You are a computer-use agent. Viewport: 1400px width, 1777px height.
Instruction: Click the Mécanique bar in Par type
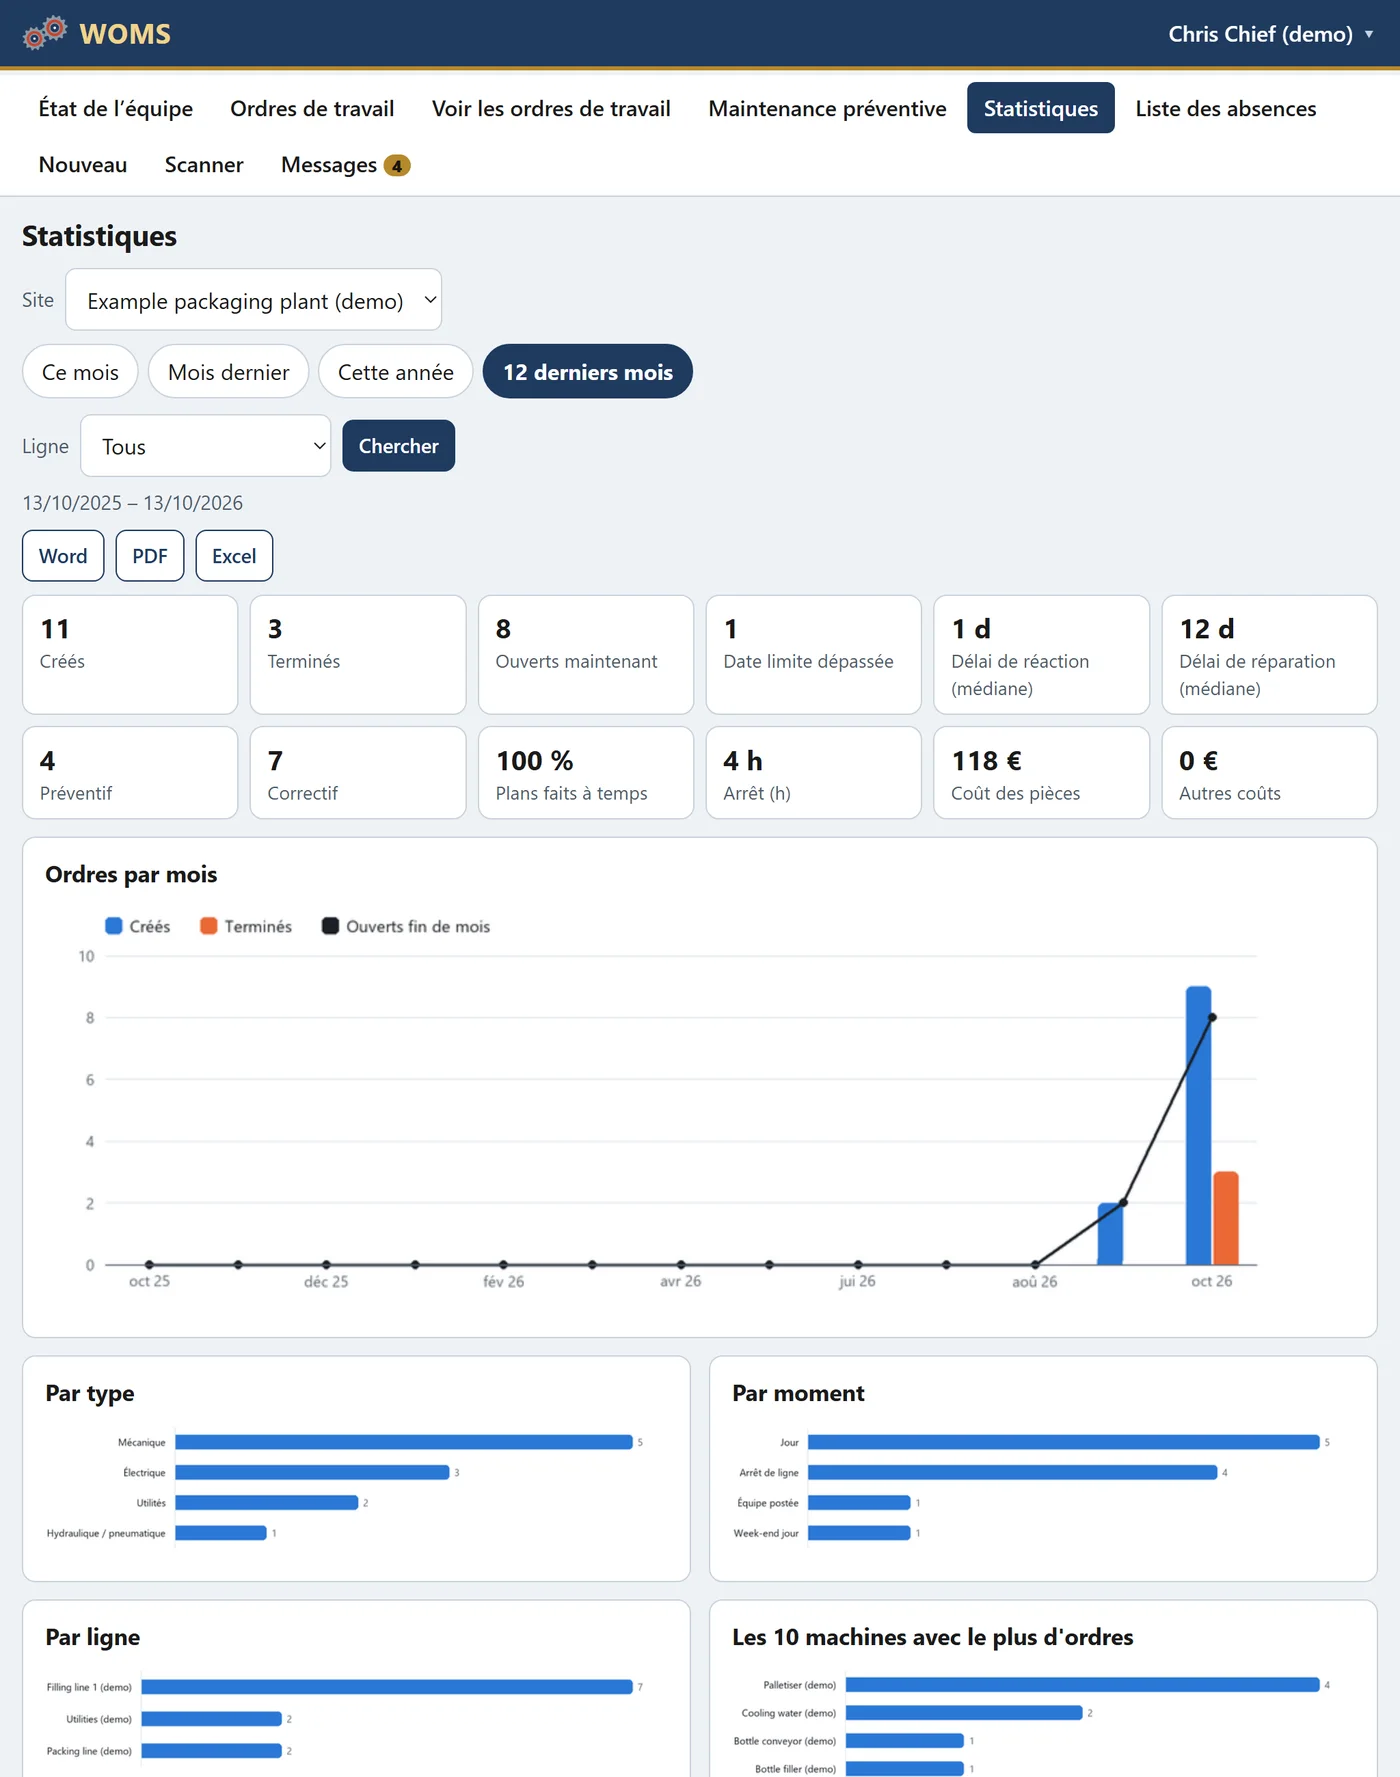(x=404, y=1442)
